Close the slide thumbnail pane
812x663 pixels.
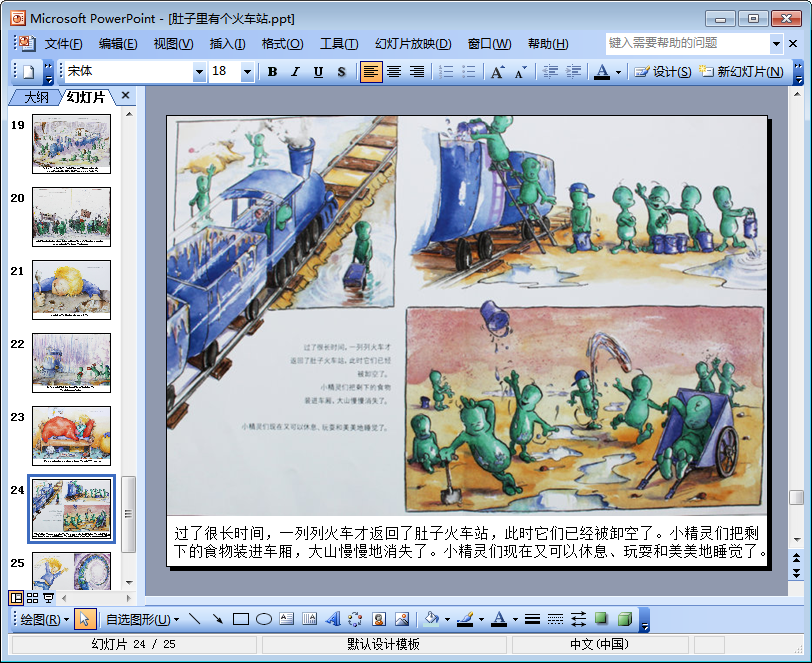click(x=125, y=95)
